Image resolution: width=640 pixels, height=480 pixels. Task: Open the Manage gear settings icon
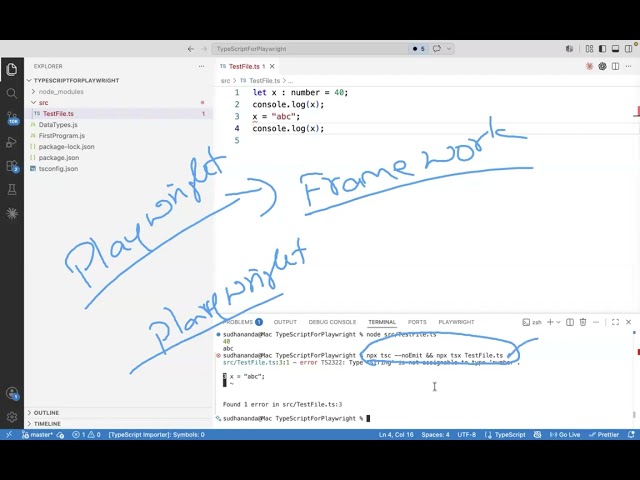pos(12,417)
